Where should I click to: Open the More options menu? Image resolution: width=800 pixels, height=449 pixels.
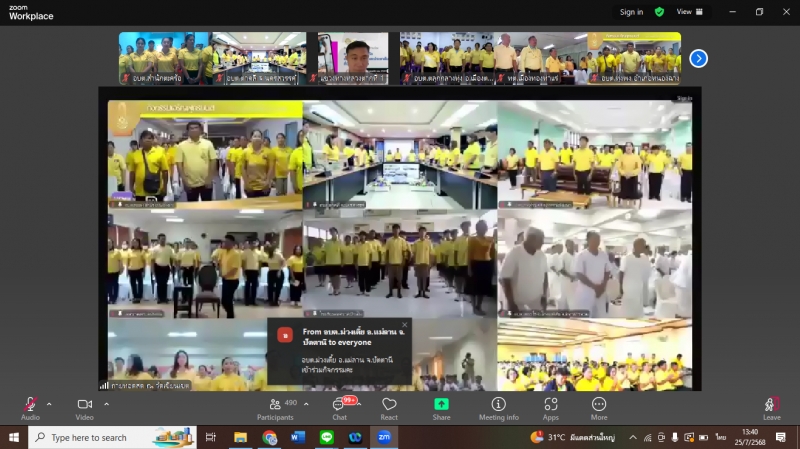[599, 408]
